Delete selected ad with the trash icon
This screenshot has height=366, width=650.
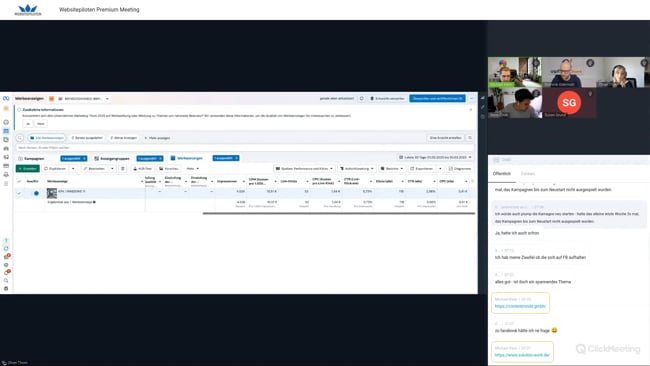pyautogui.click(x=123, y=169)
